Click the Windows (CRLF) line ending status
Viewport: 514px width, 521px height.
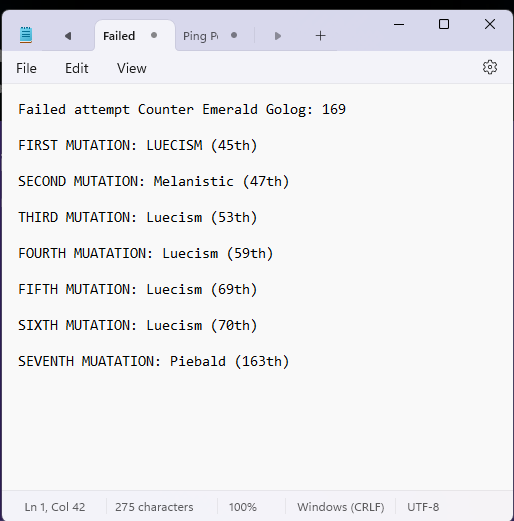point(341,507)
